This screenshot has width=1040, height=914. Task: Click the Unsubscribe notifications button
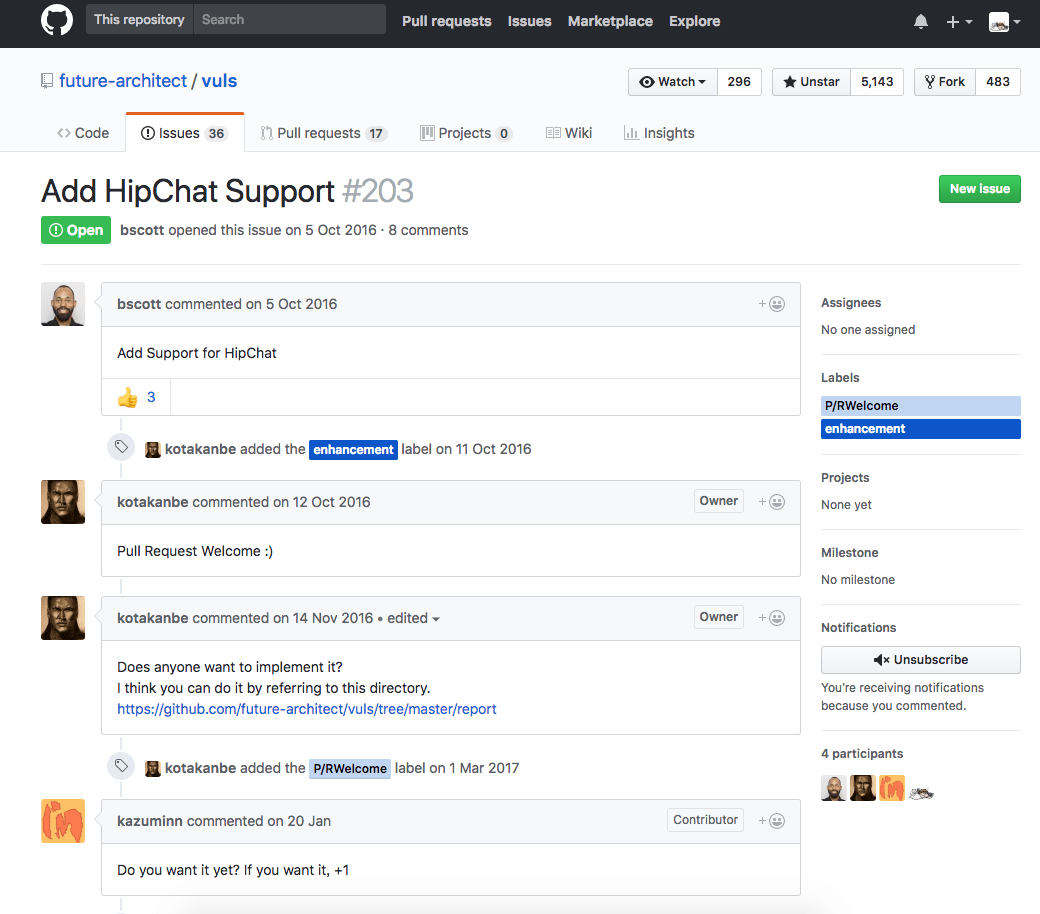(920, 660)
